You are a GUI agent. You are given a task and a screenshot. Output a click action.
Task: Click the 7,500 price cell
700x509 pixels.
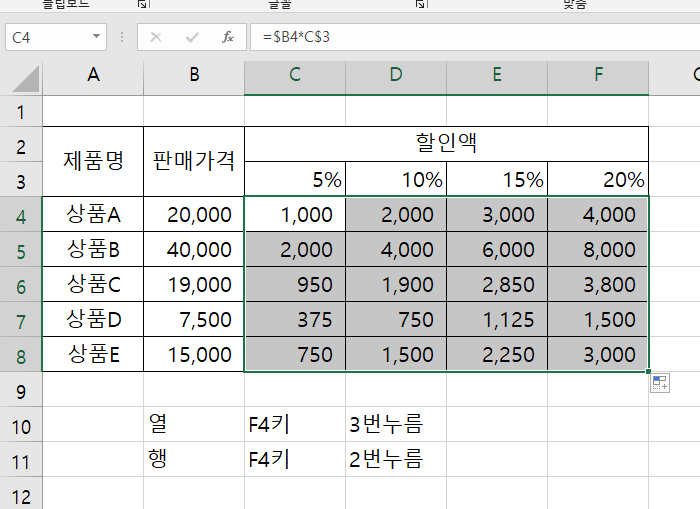click(194, 319)
